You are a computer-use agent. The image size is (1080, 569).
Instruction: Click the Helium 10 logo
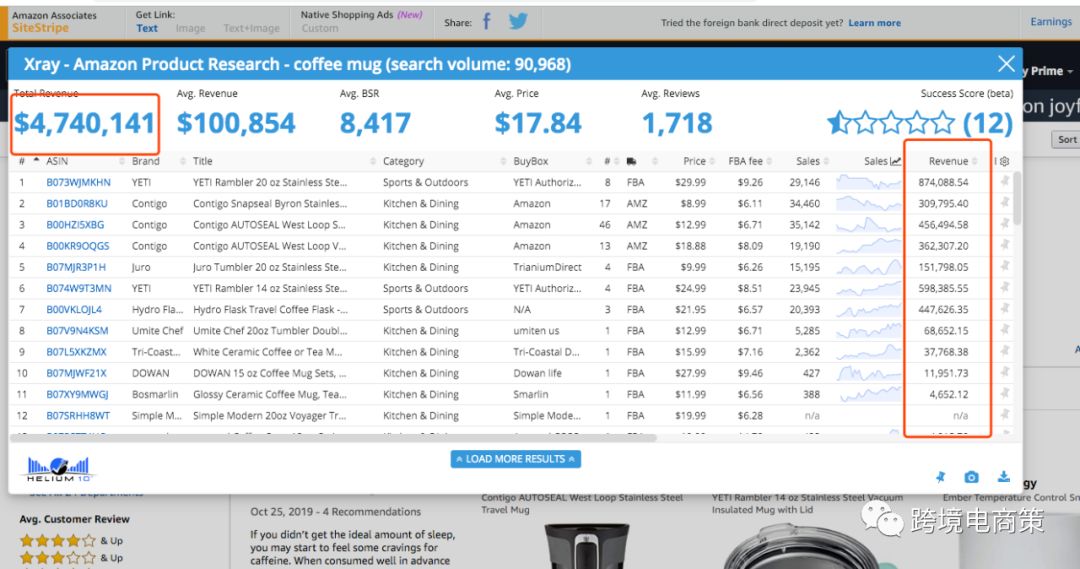click(x=59, y=469)
